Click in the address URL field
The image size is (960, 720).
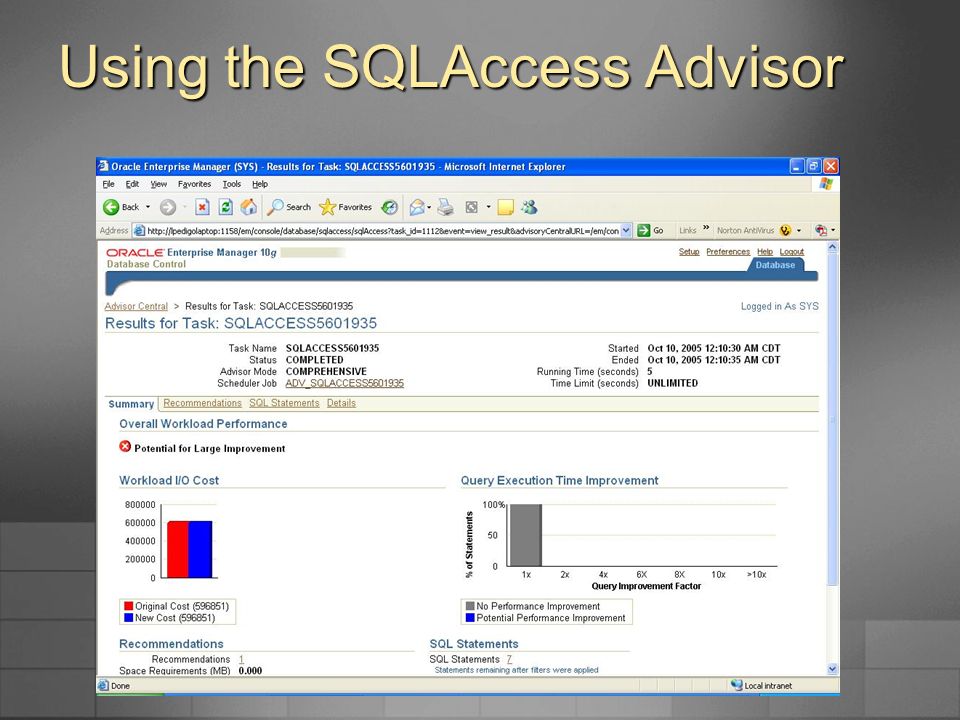tap(383, 231)
